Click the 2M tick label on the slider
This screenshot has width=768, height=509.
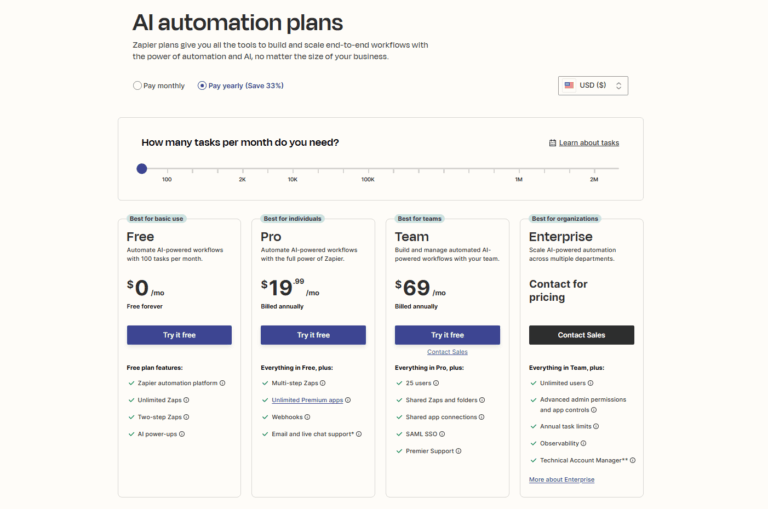594,180
